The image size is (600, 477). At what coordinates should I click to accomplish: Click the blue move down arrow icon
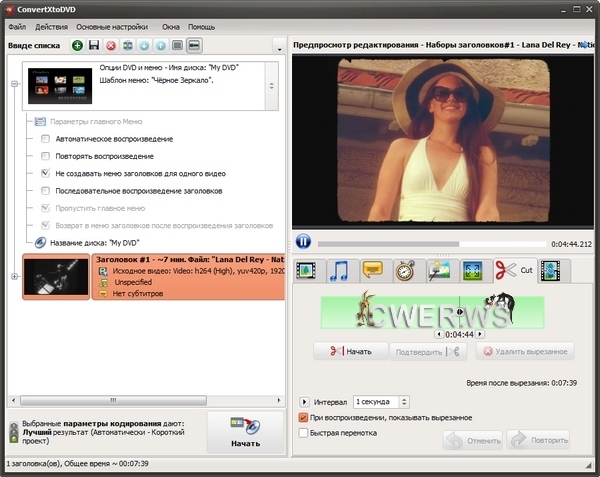pyautogui.click(x=144, y=46)
